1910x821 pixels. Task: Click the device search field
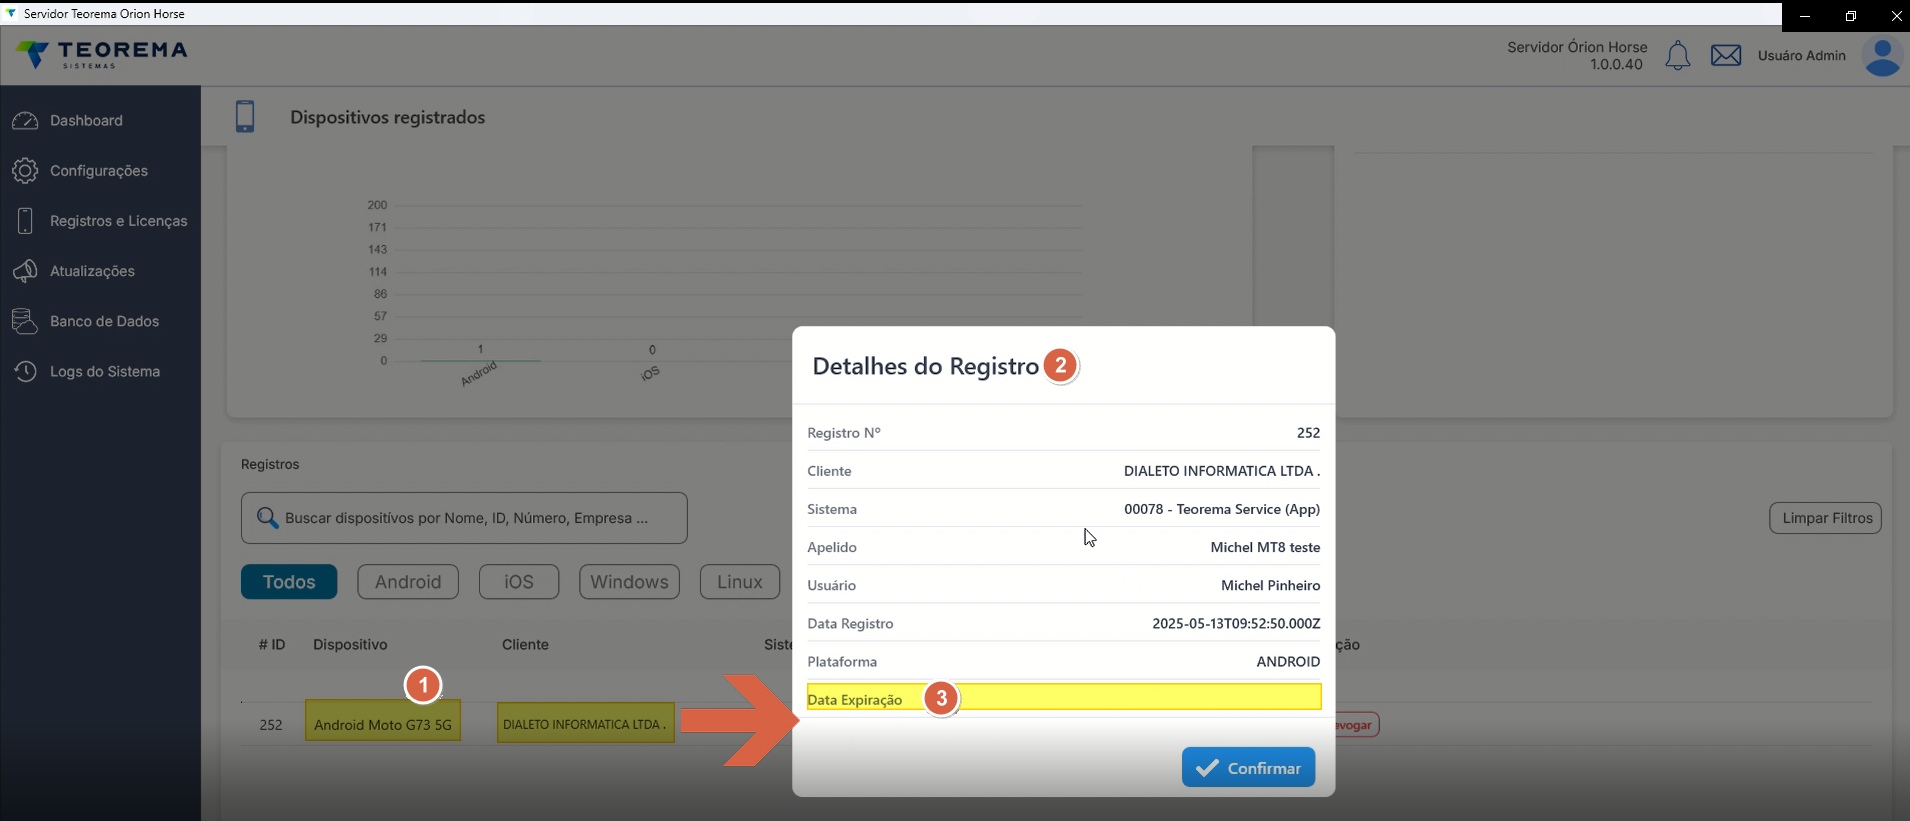click(464, 518)
